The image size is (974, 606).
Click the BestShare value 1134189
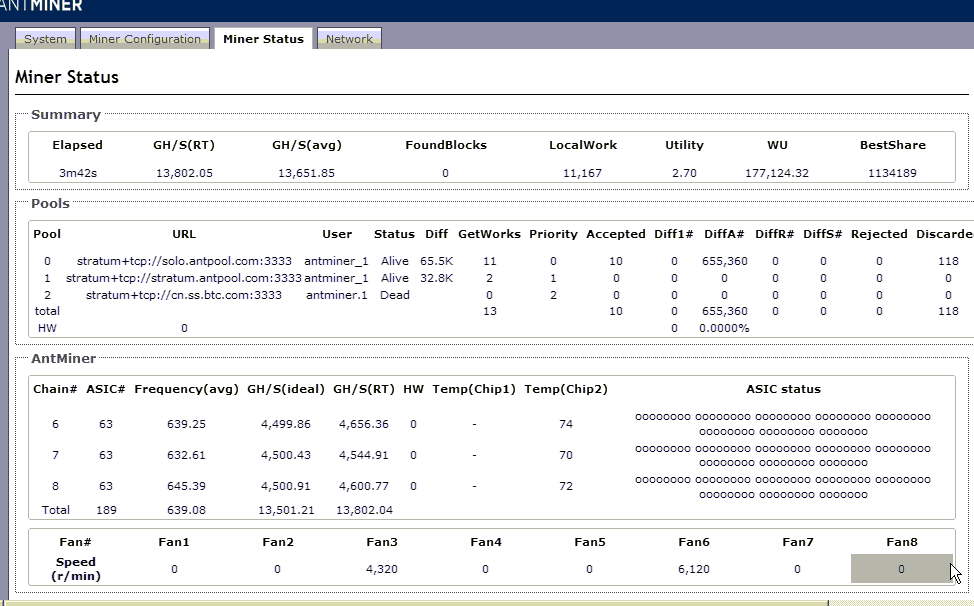point(892,173)
